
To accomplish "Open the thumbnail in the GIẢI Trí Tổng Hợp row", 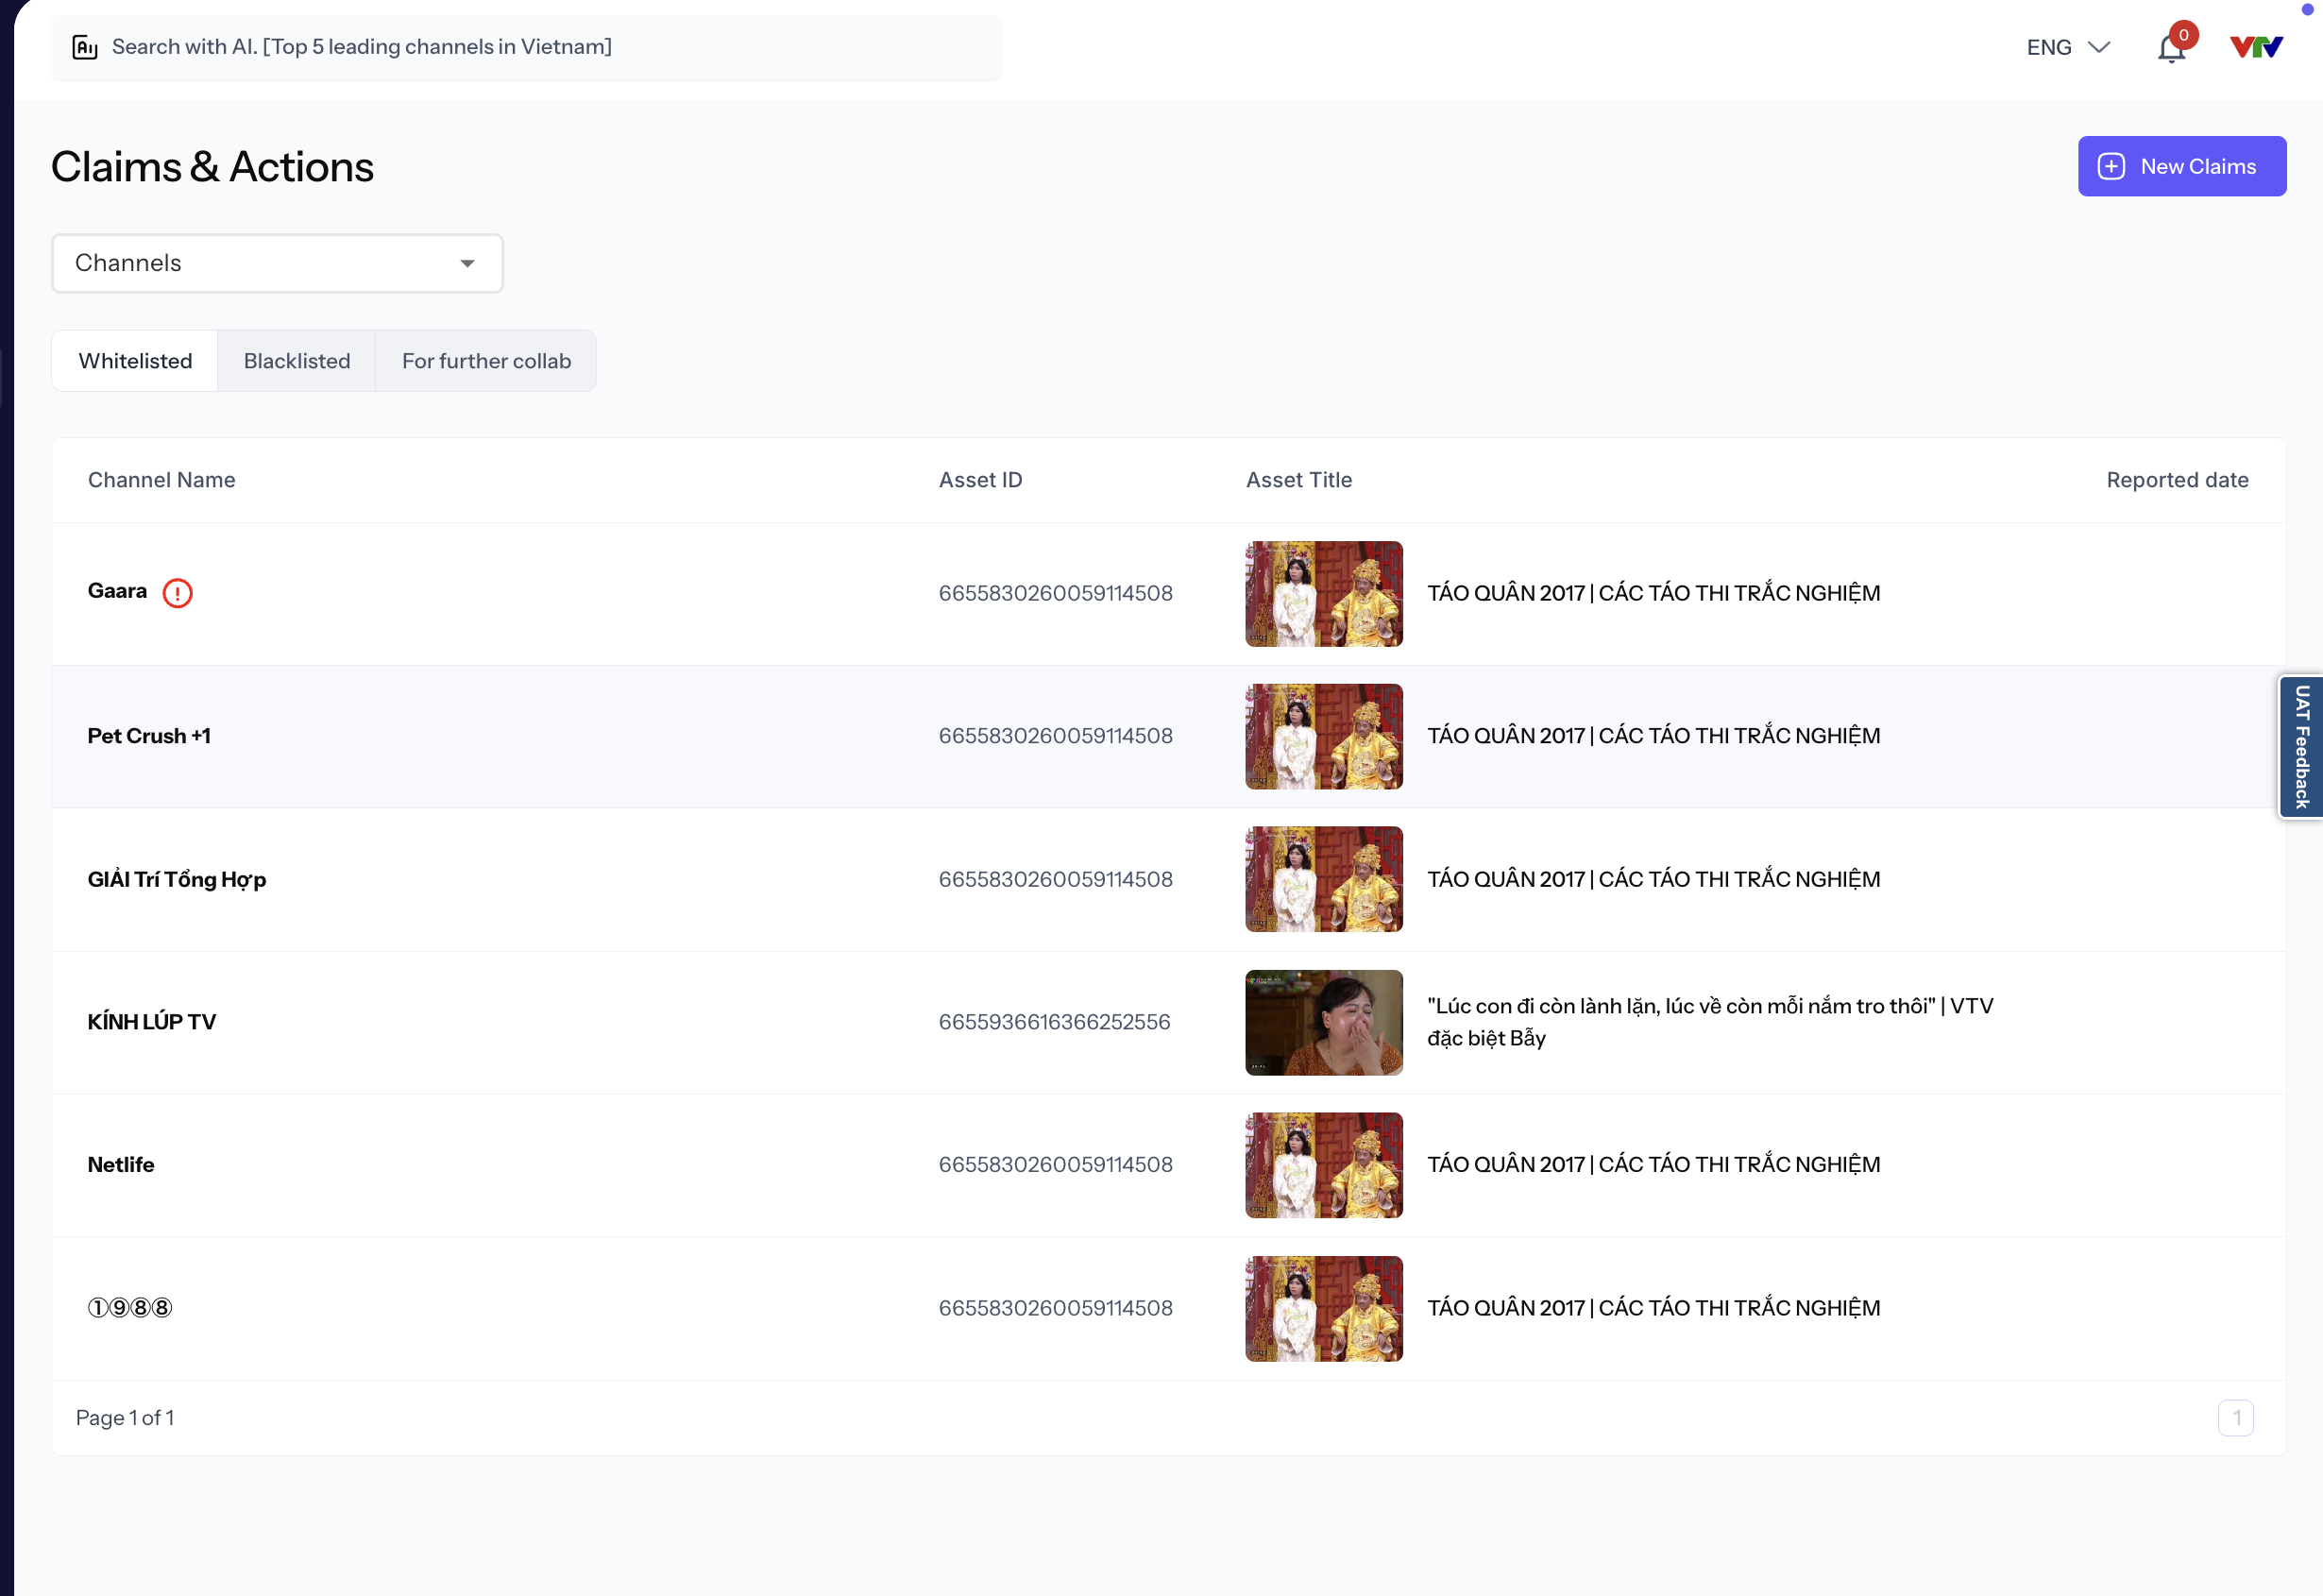I will coord(1324,879).
